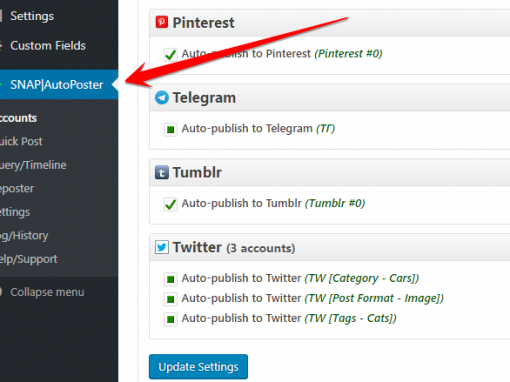Viewport: 510px width, 382px height.
Task: Toggle Twitter Tags - Cats checkbox
Action: click(170, 319)
